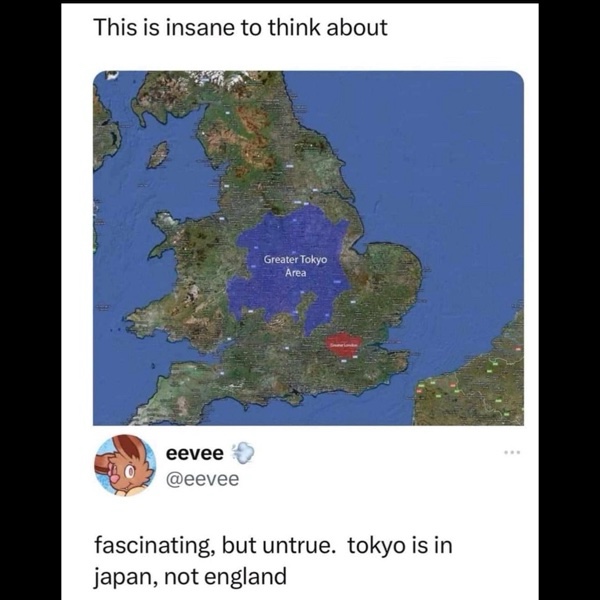Click the "This is insane to think about" caption
The image size is (600, 600).
(240, 28)
